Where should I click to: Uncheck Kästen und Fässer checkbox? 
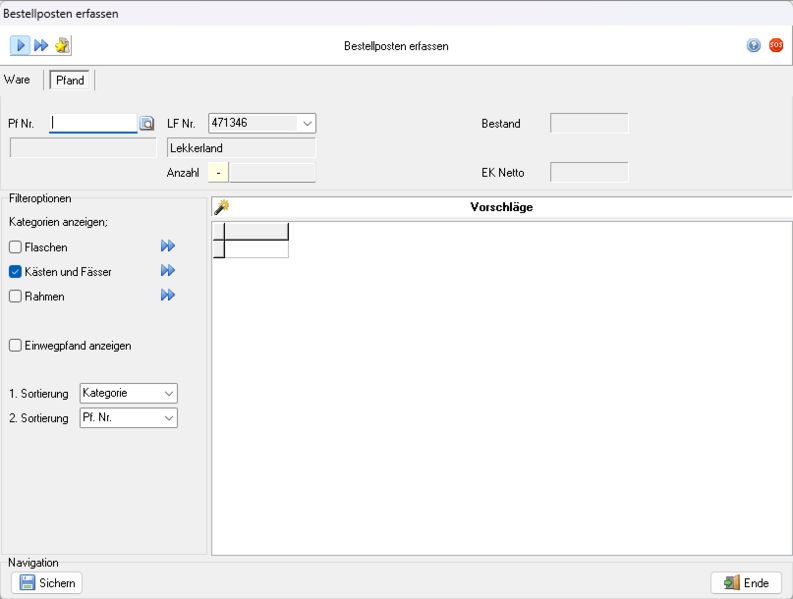pyautogui.click(x=15, y=272)
